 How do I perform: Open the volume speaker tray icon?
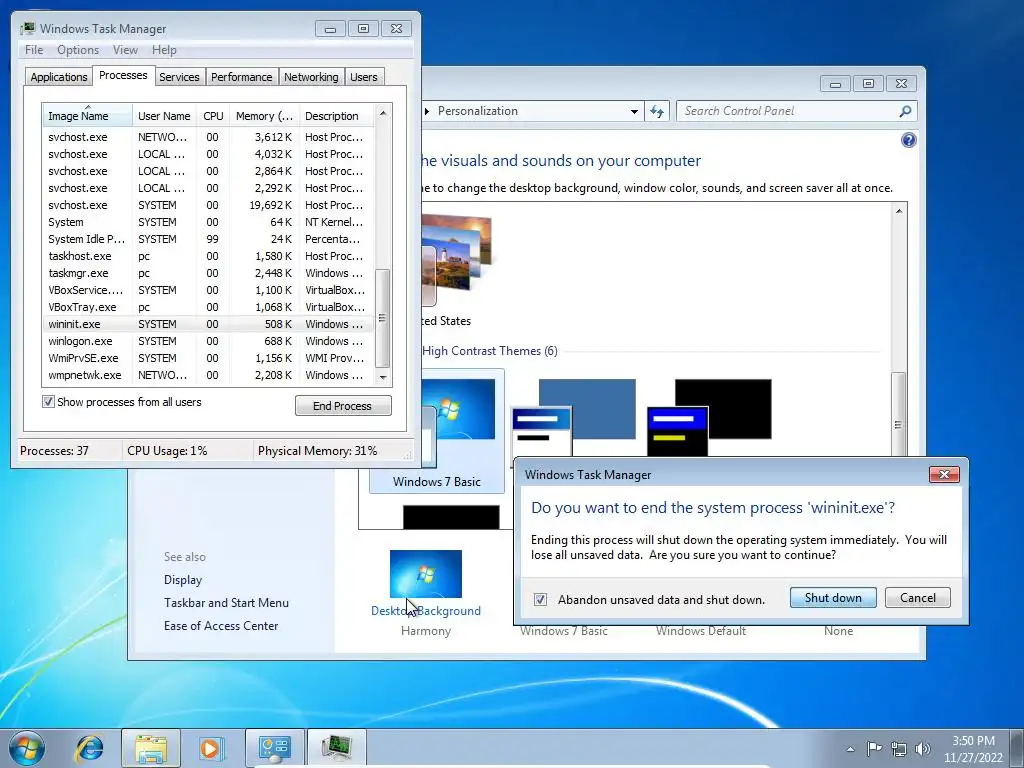(x=923, y=748)
